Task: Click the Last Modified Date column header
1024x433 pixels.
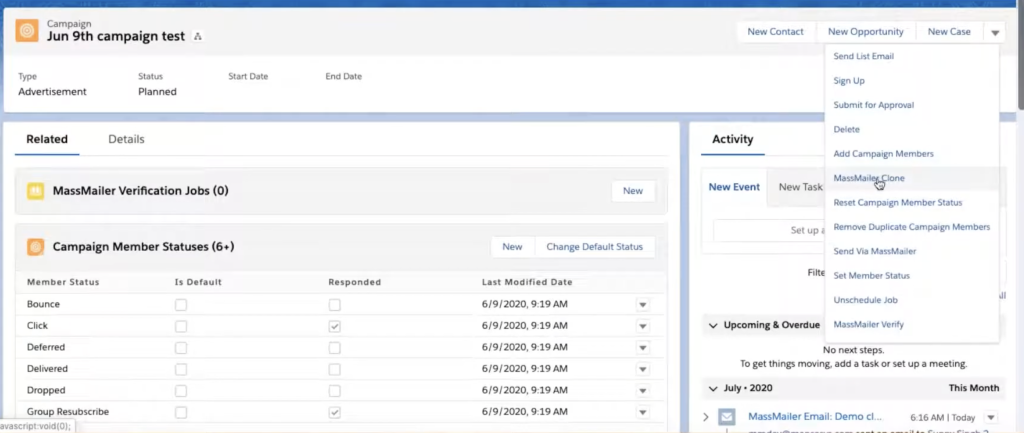Action: point(527,282)
